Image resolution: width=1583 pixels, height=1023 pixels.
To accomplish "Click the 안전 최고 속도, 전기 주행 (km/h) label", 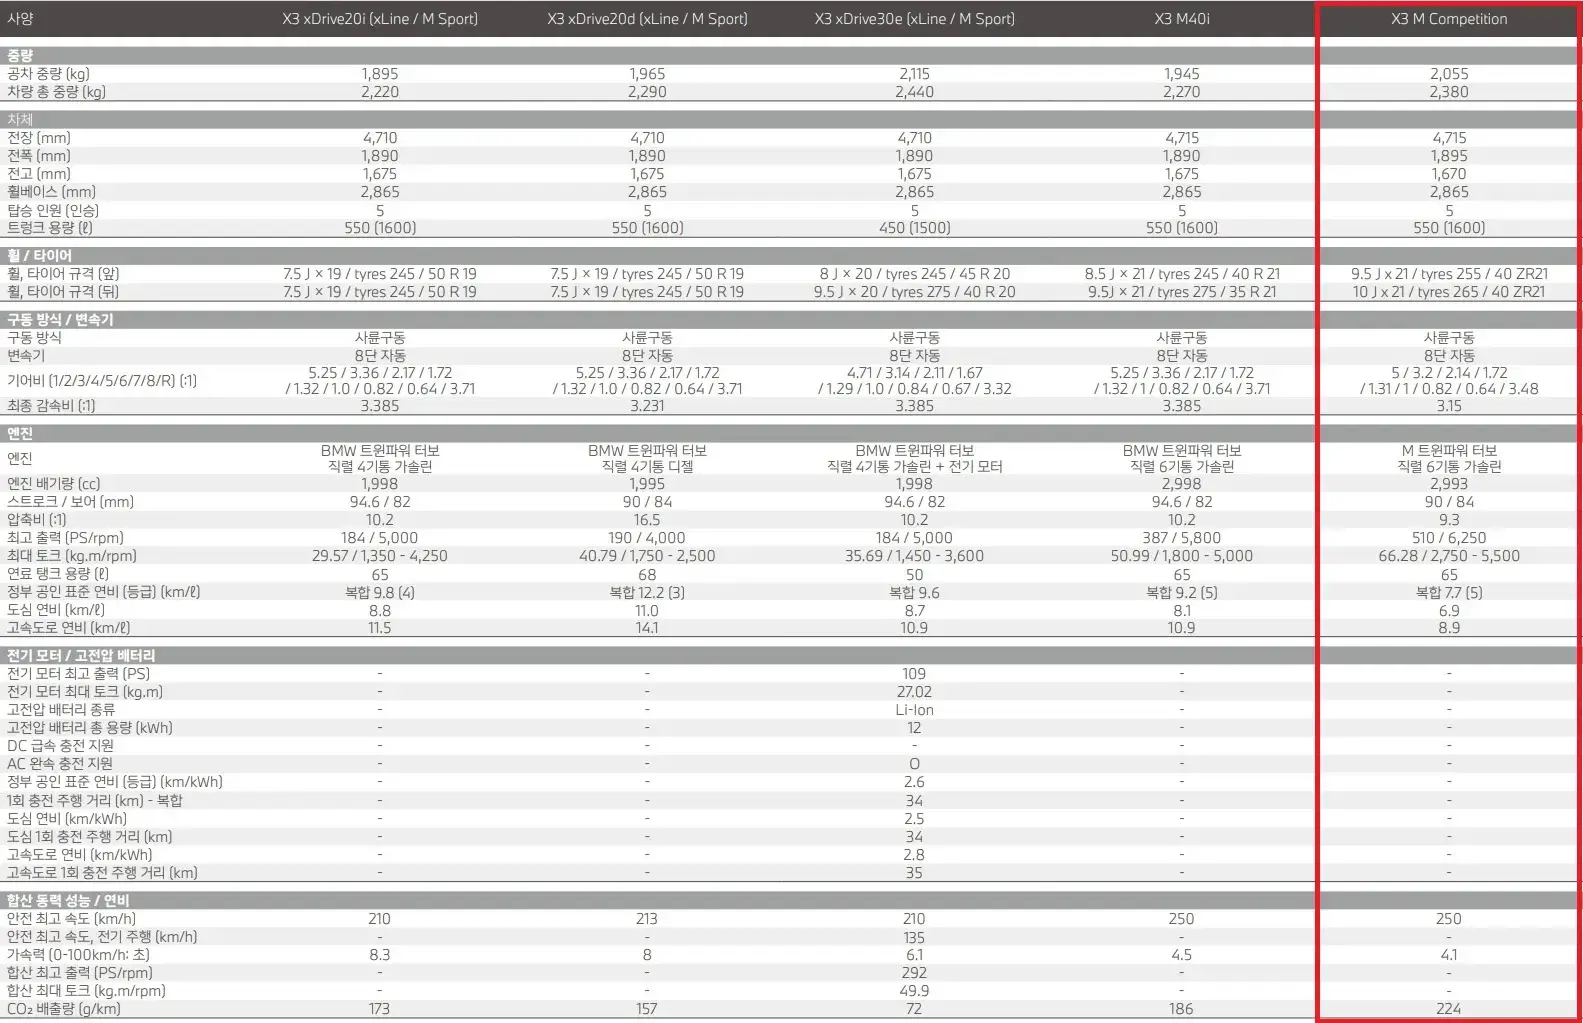I will click(102, 937).
